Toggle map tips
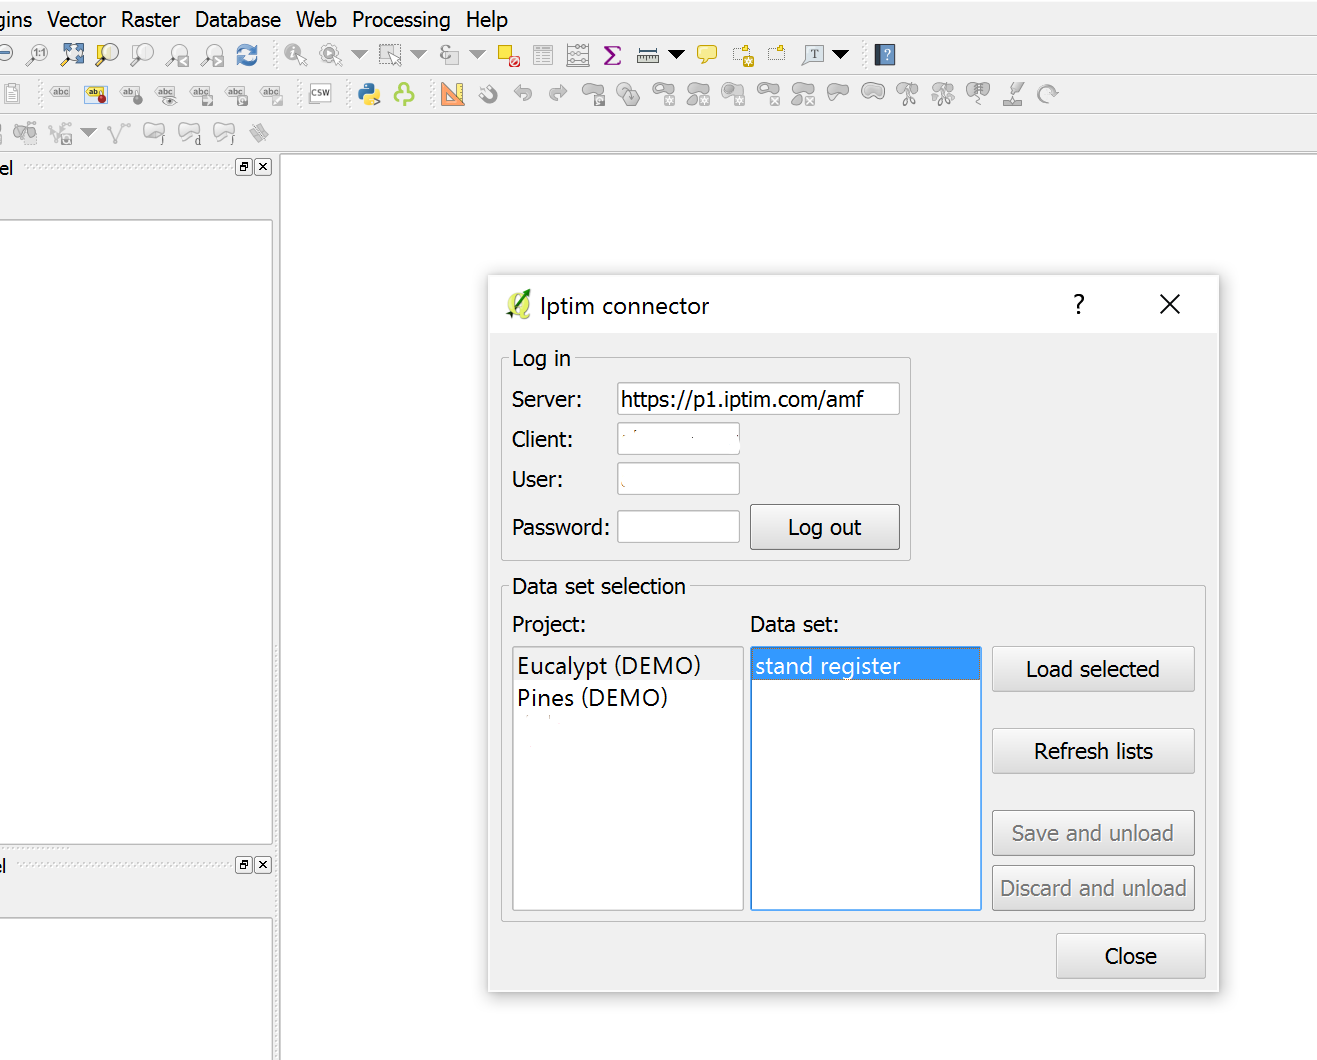 pyautogui.click(x=706, y=55)
